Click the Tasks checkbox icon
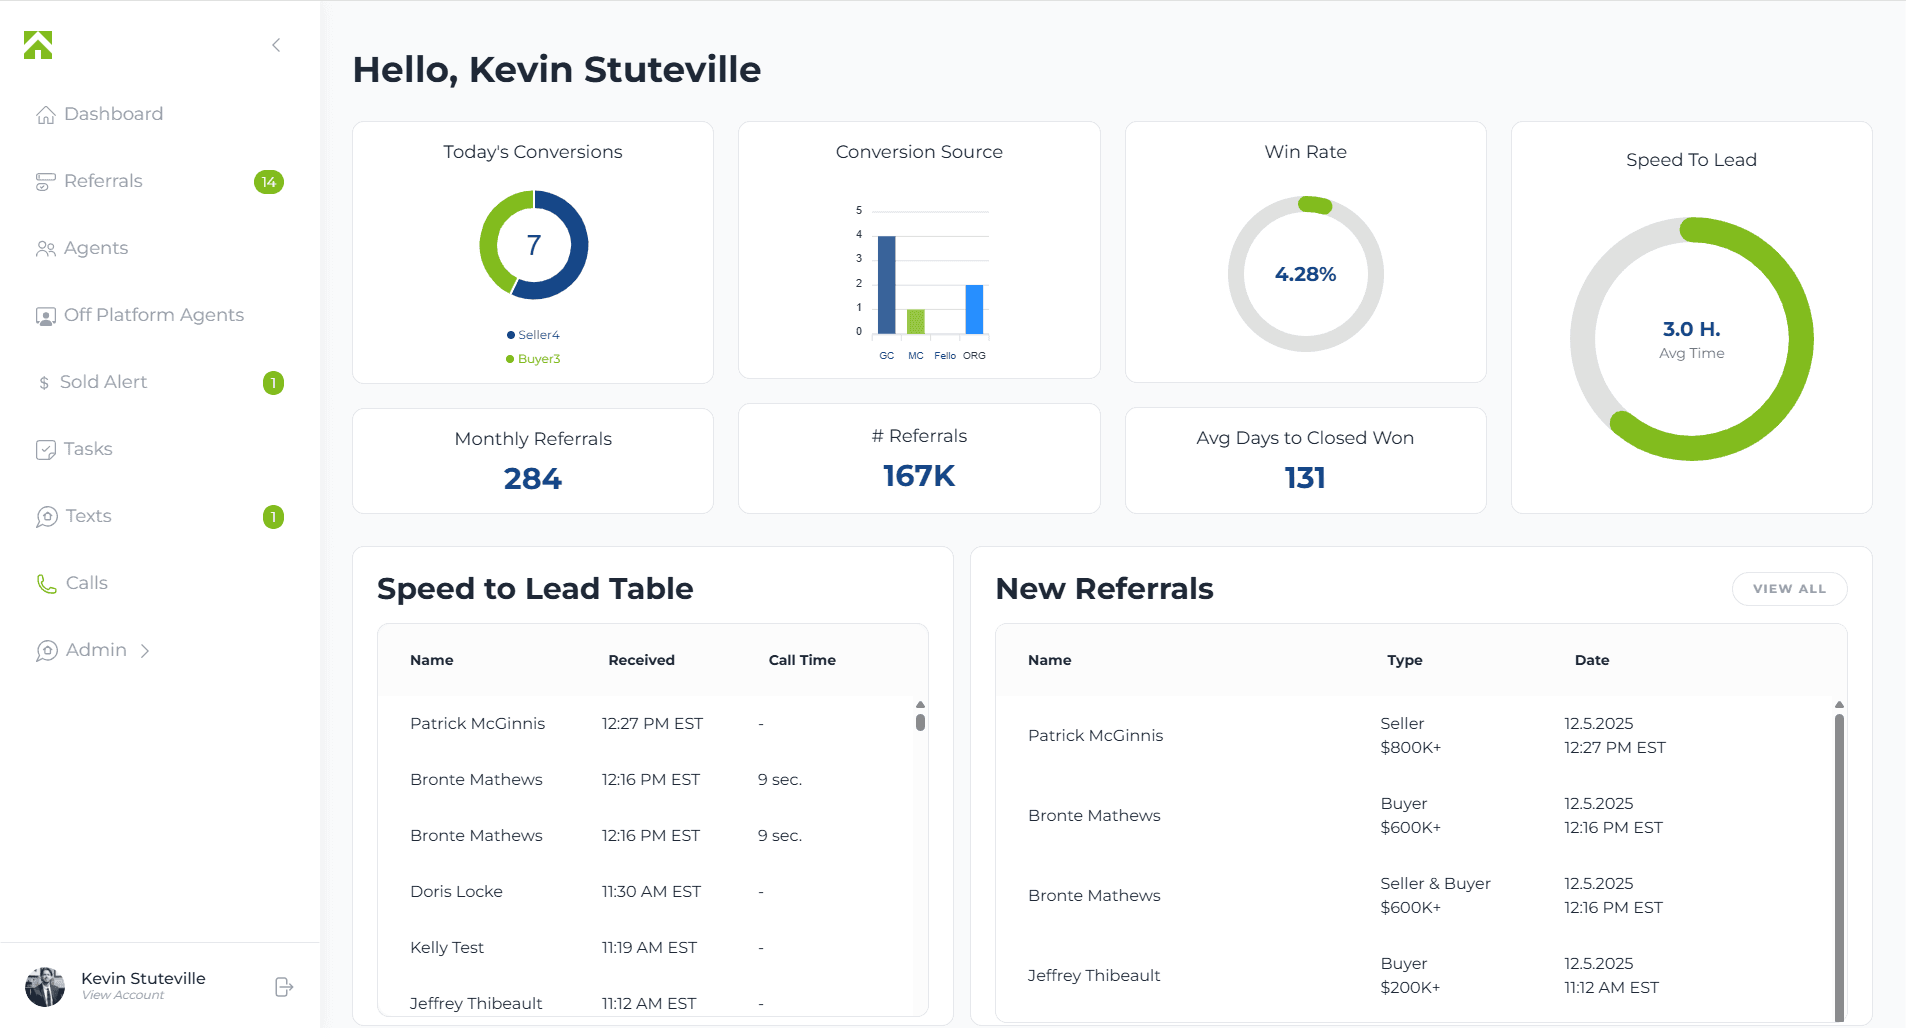 (x=45, y=450)
